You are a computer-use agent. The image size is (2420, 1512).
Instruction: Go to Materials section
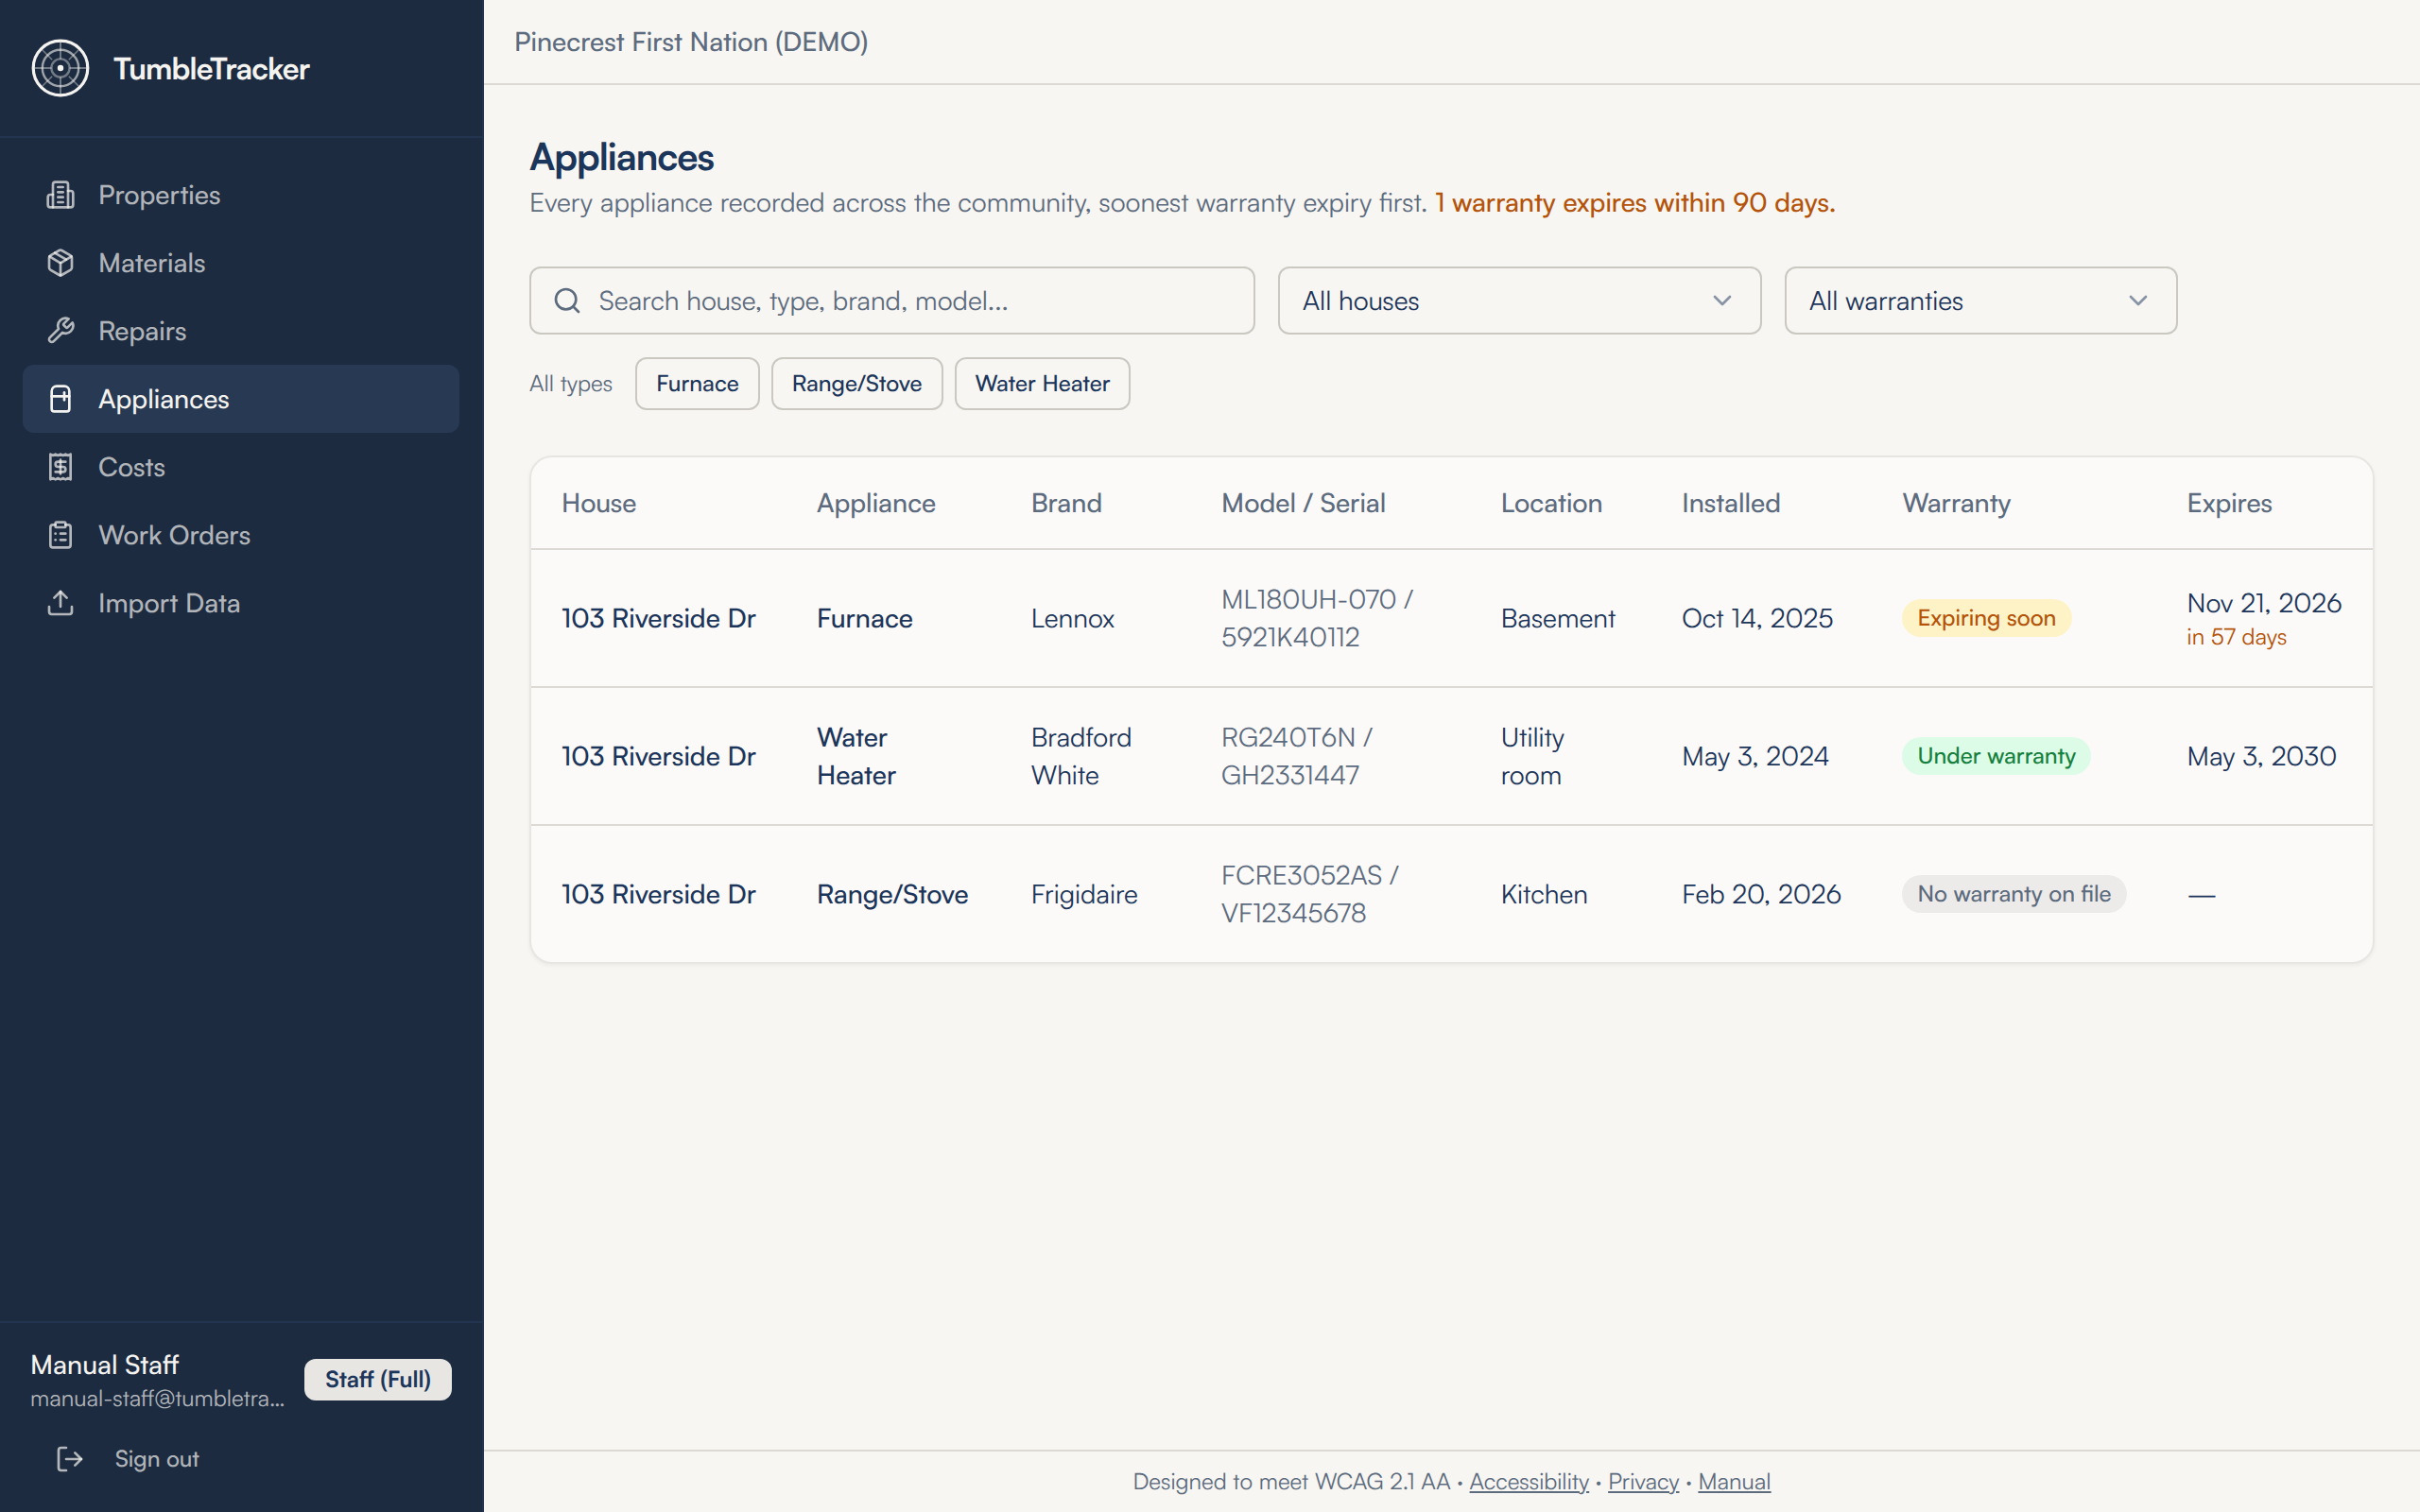pyautogui.click(x=241, y=263)
